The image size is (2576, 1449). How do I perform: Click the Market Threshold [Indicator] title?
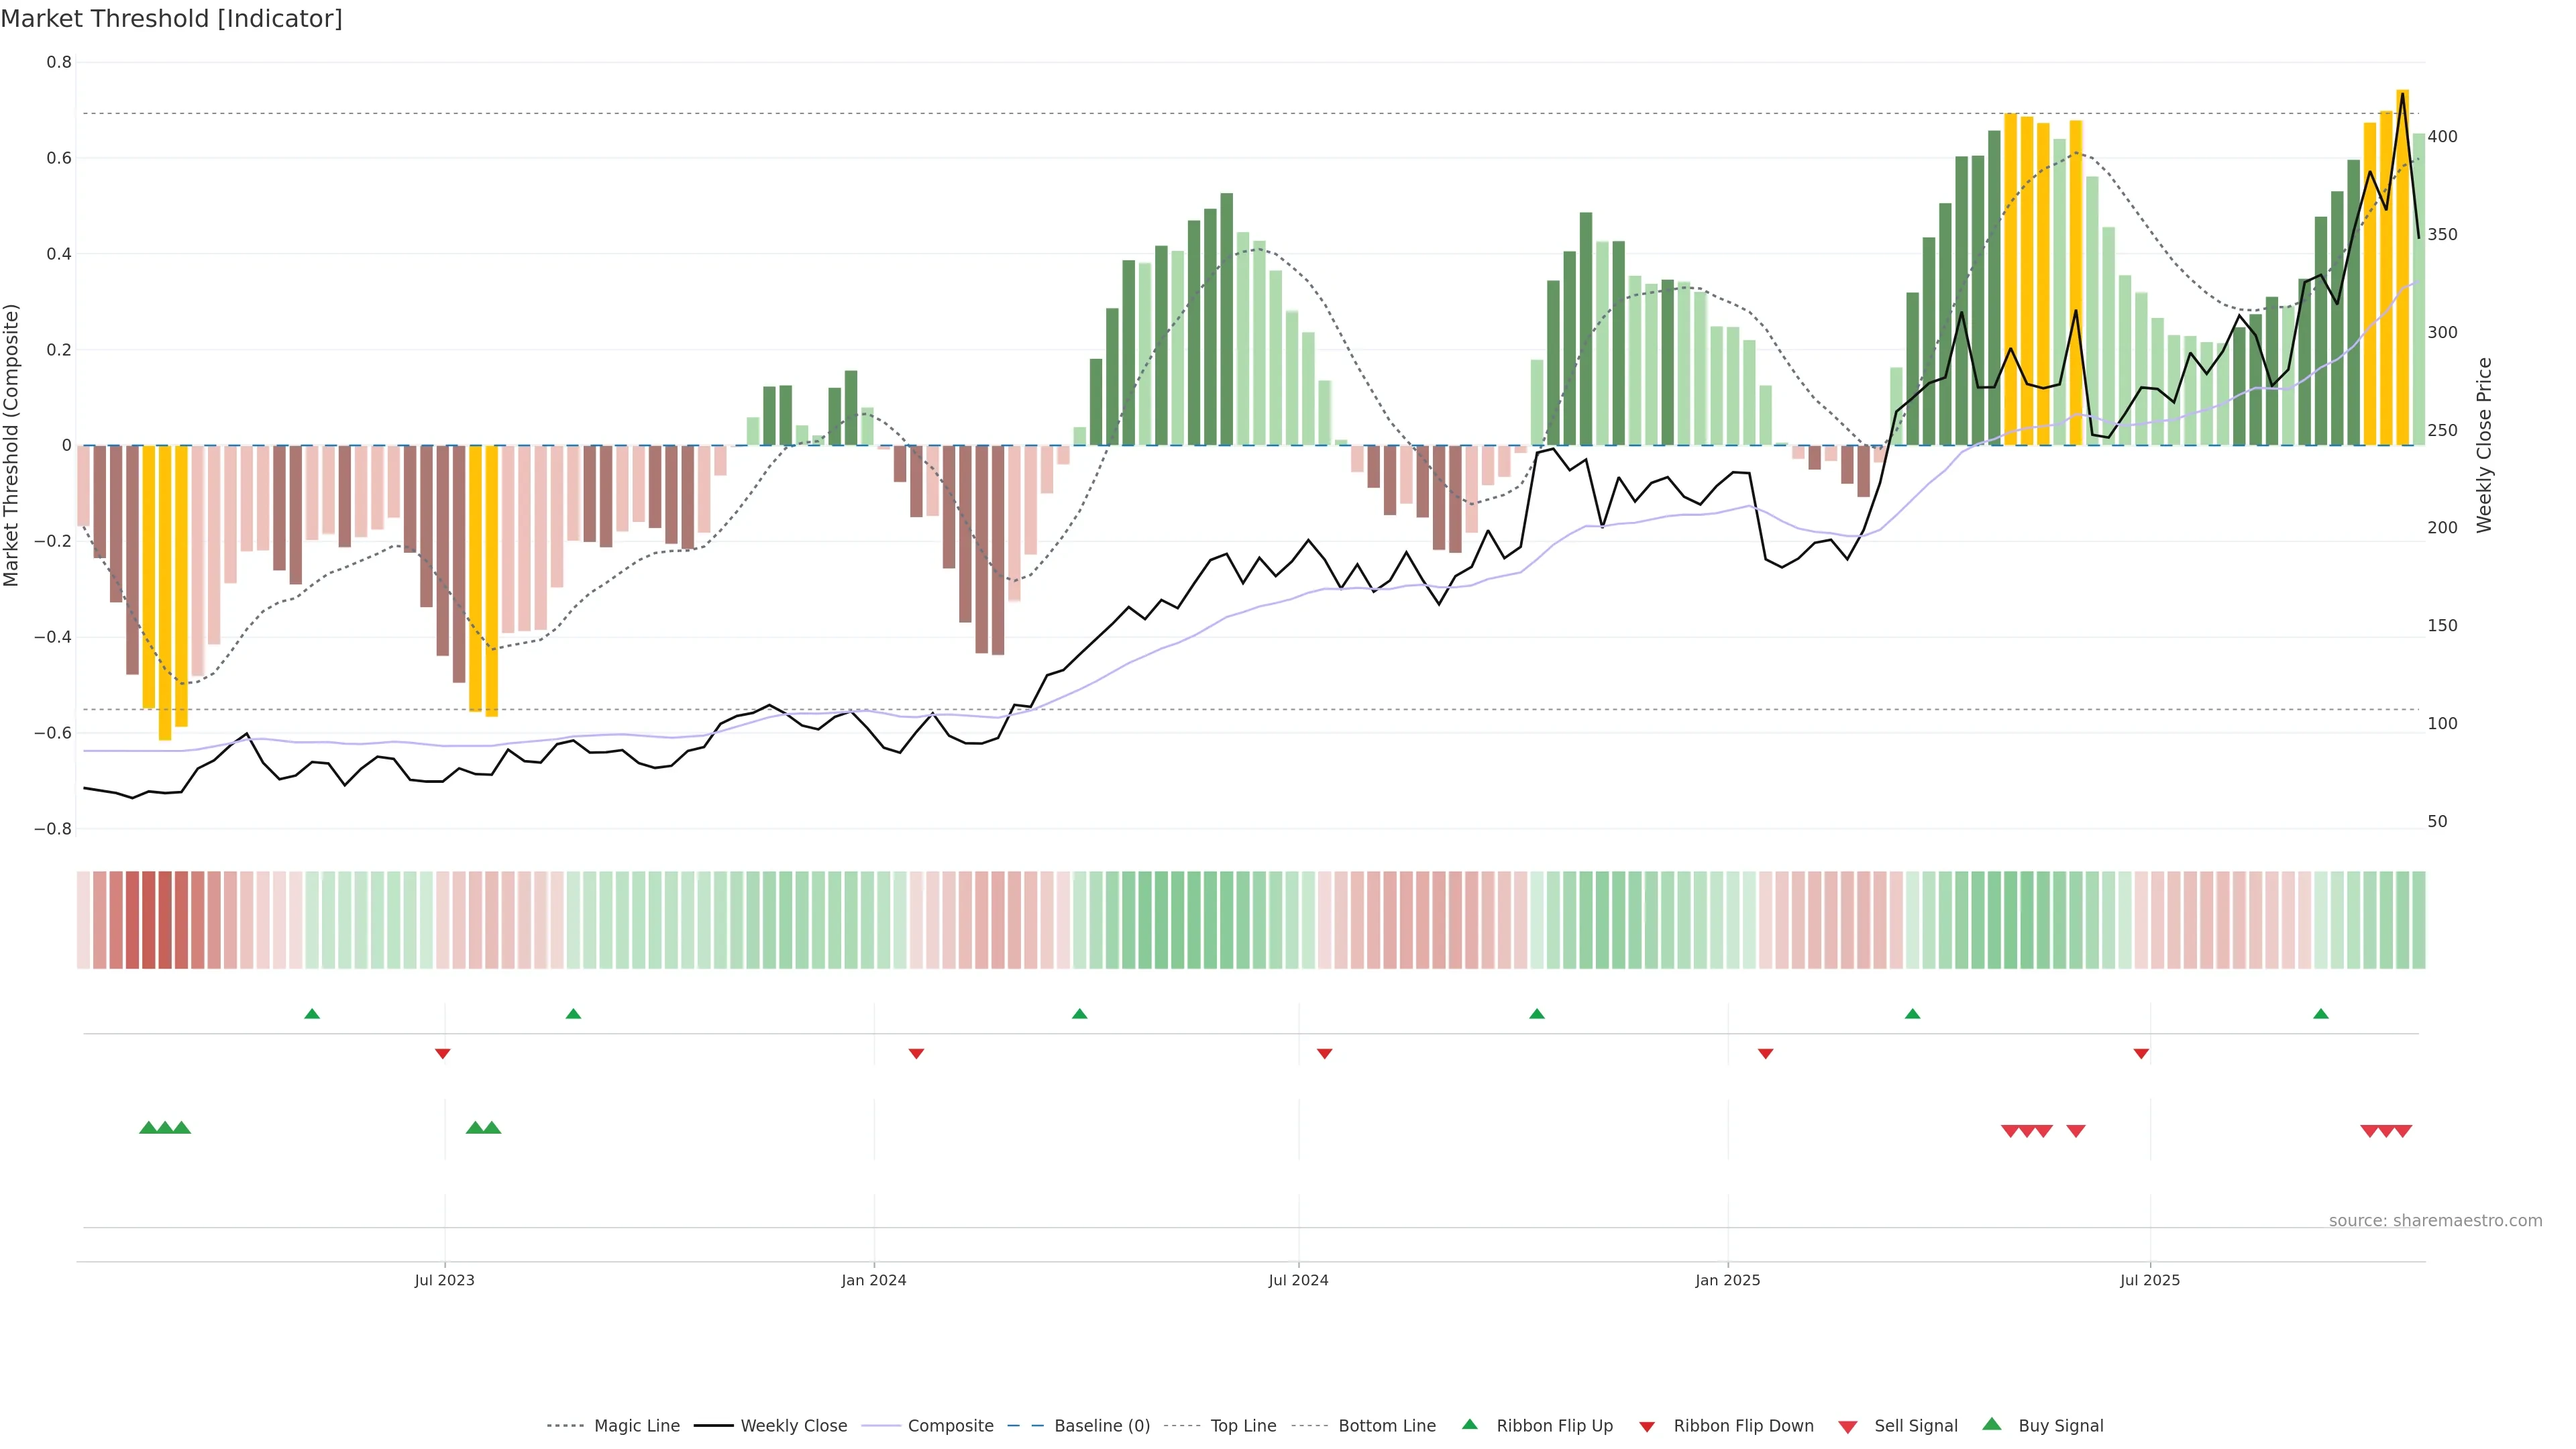point(171,19)
